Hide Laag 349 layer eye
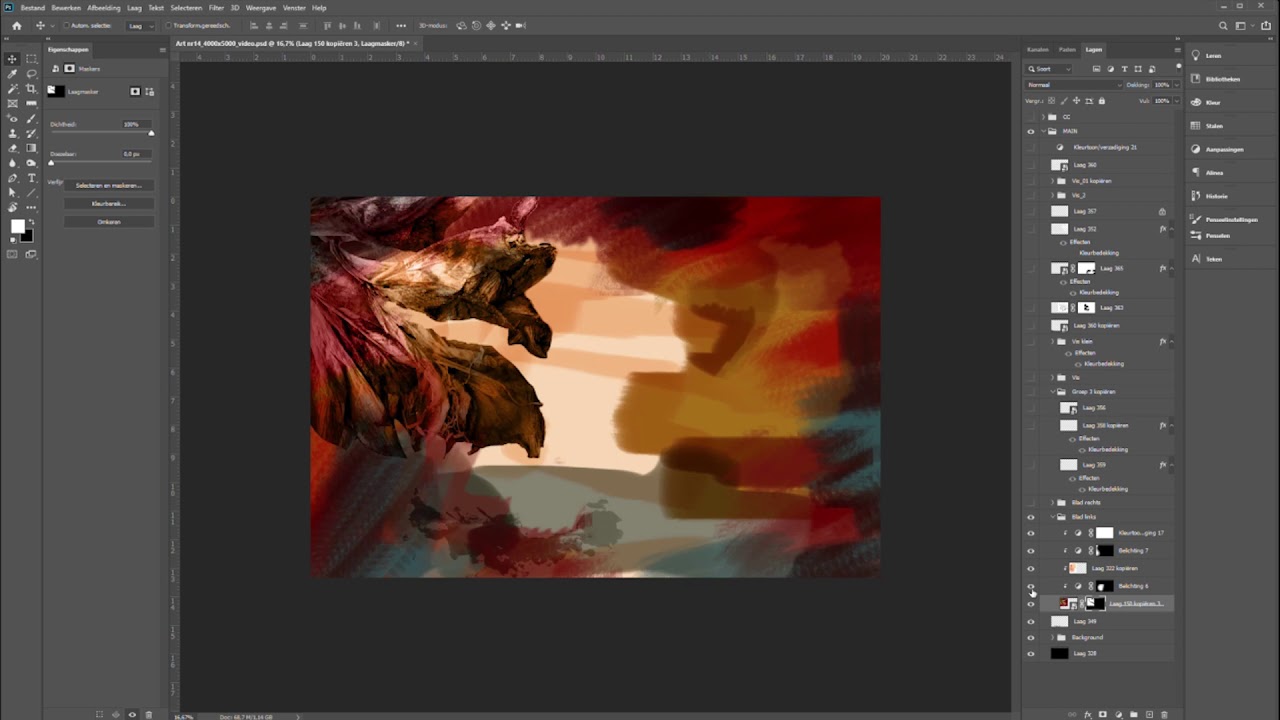The image size is (1280, 720). click(1031, 621)
